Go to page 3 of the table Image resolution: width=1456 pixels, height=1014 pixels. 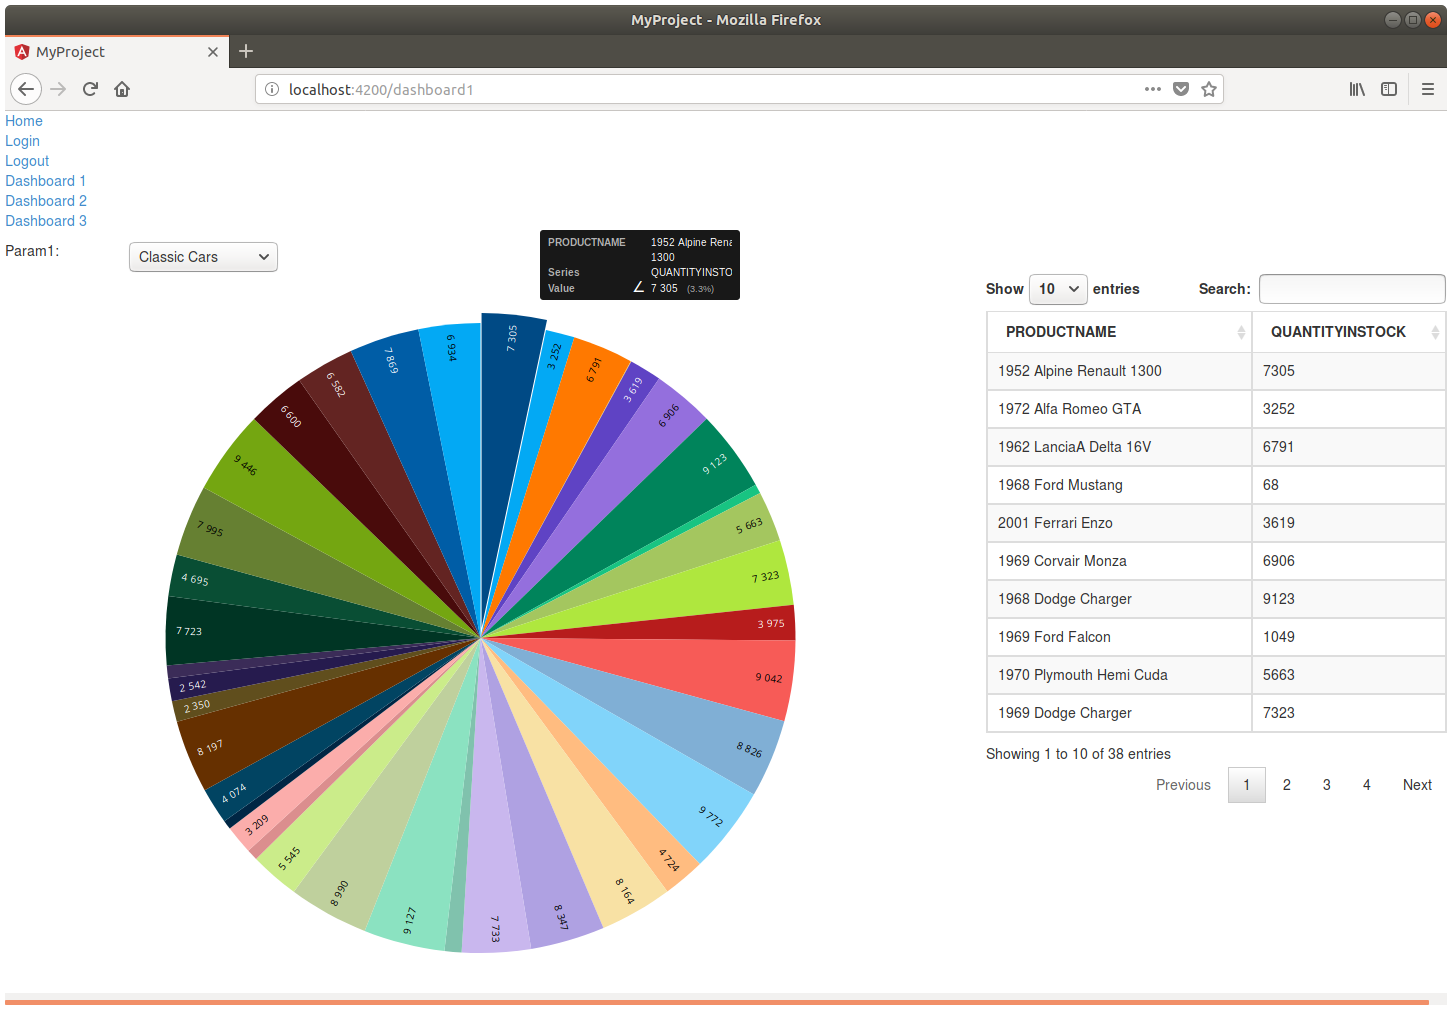click(1327, 785)
